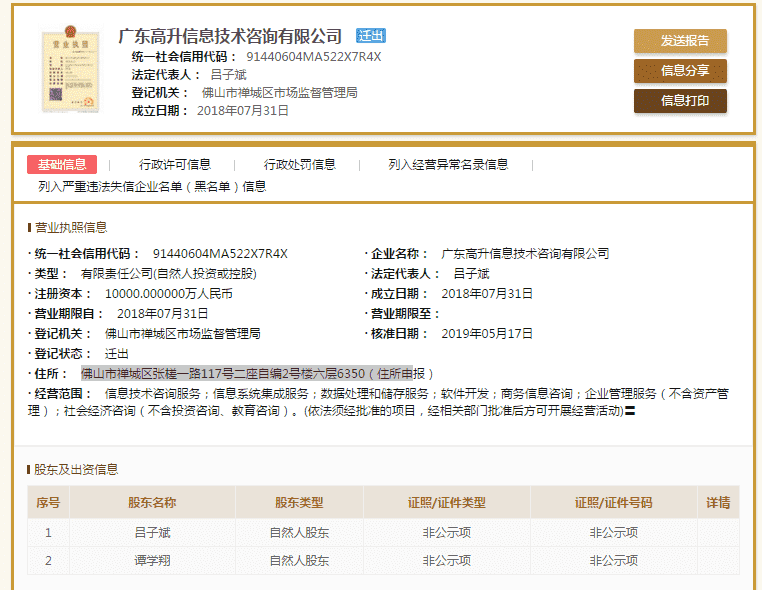Click 股东名称 column header
Image resolution: width=762 pixels, height=590 pixels.
[x=152, y=503]
